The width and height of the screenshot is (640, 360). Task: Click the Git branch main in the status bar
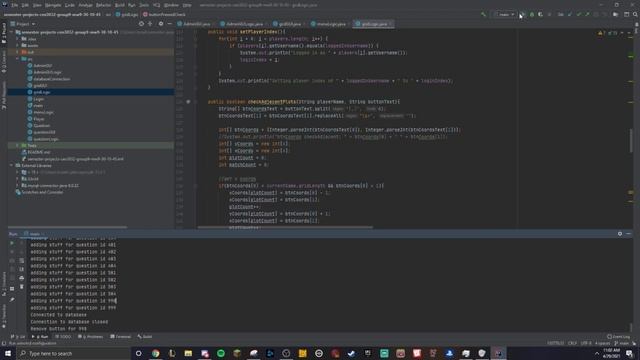[622, 343]
